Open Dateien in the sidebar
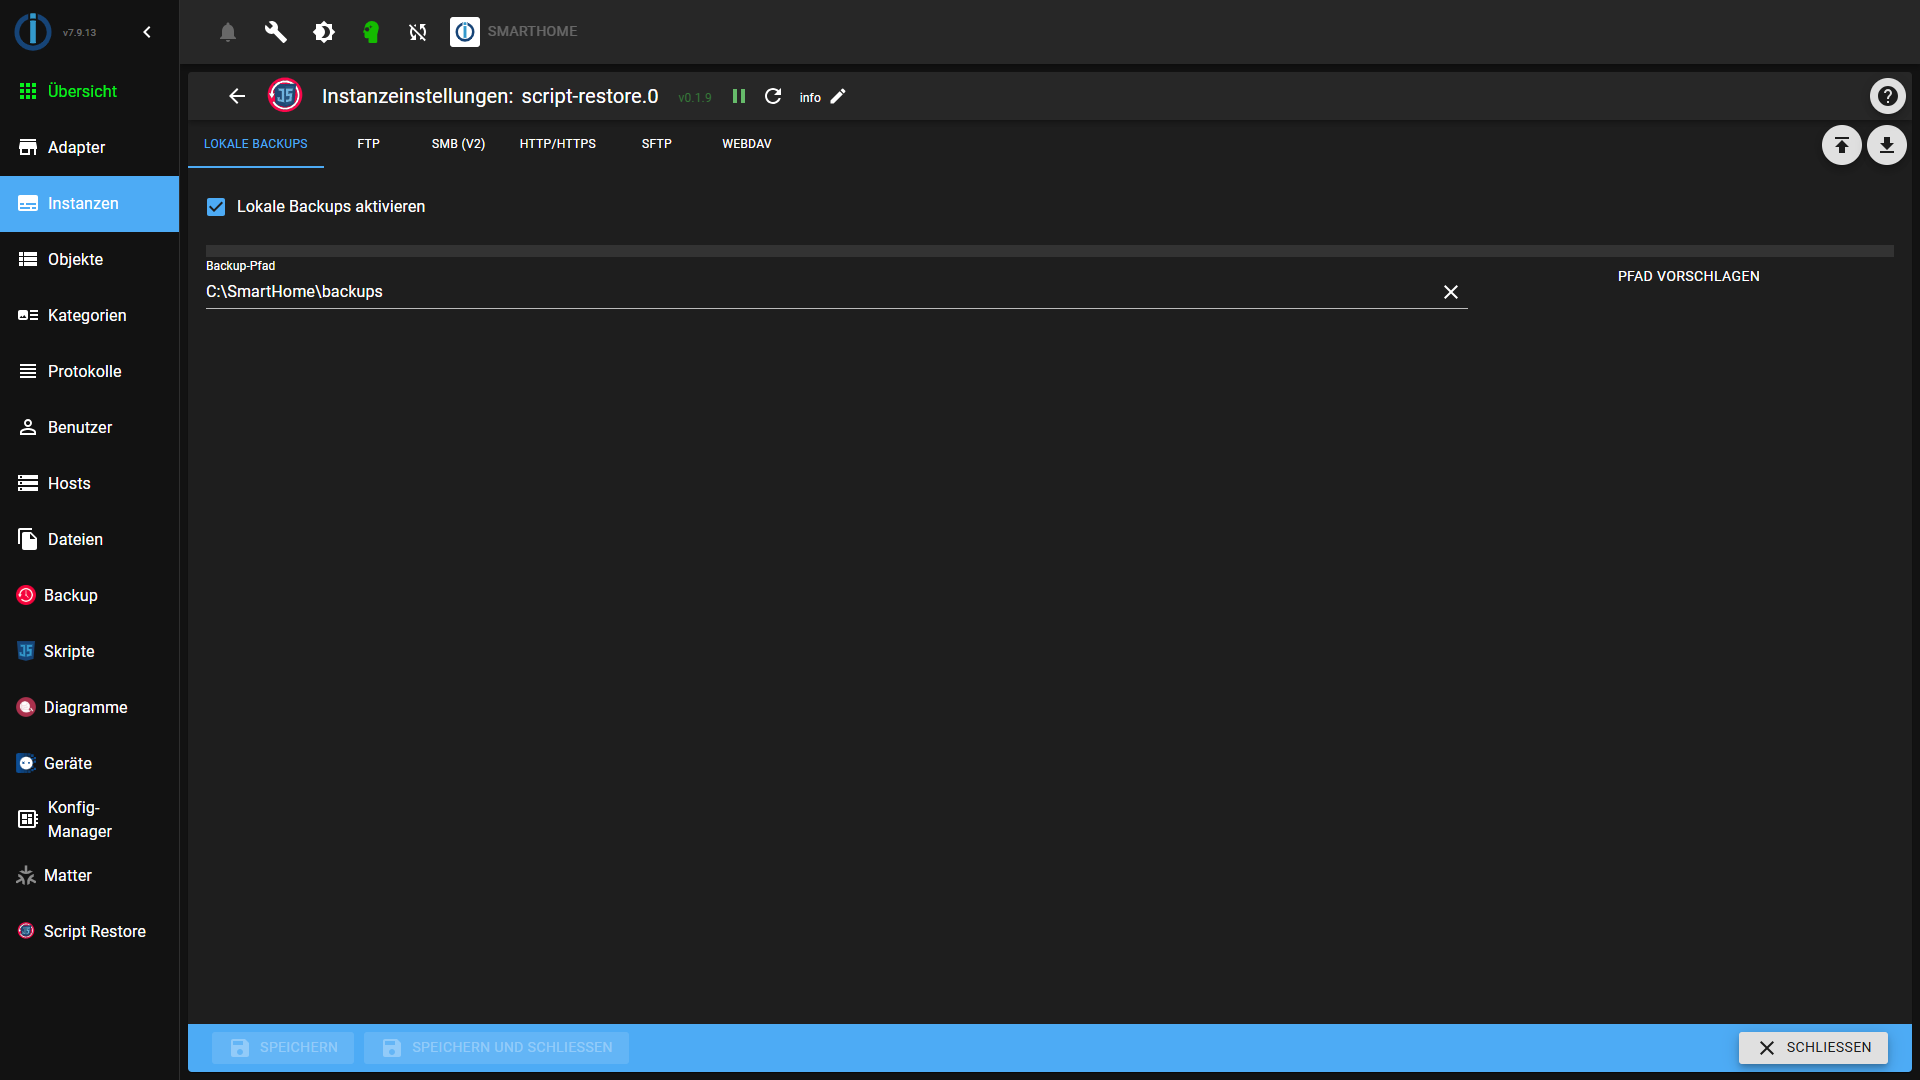Image resolution: width=1920 pixels, height=1080 pixels. coord(89,539)
